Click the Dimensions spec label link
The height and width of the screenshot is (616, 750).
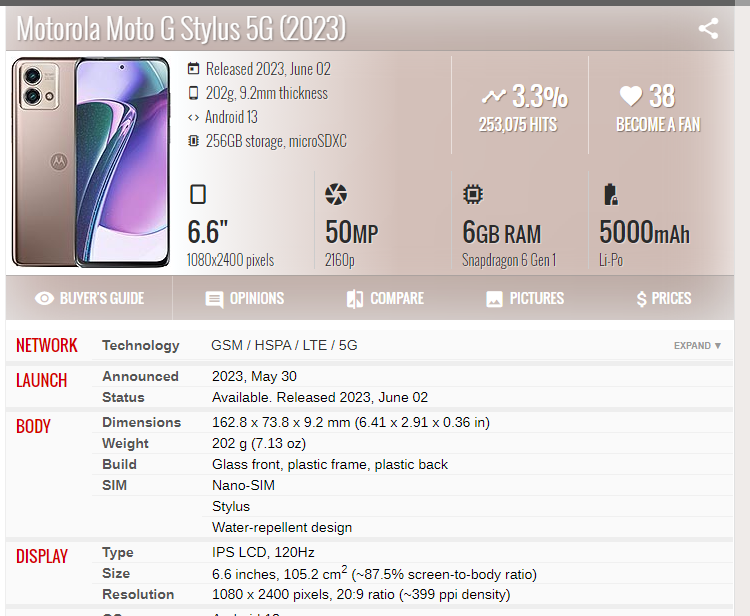pyautogui.click(x=142, y=422)
